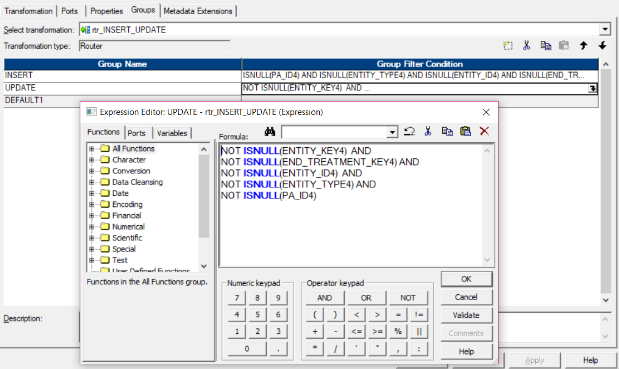Image resolution: width=619 pixels, height=369 pixels.
Task: Open the expression editor arrow in UPDATE row
Action: click(x=592, y=88)
